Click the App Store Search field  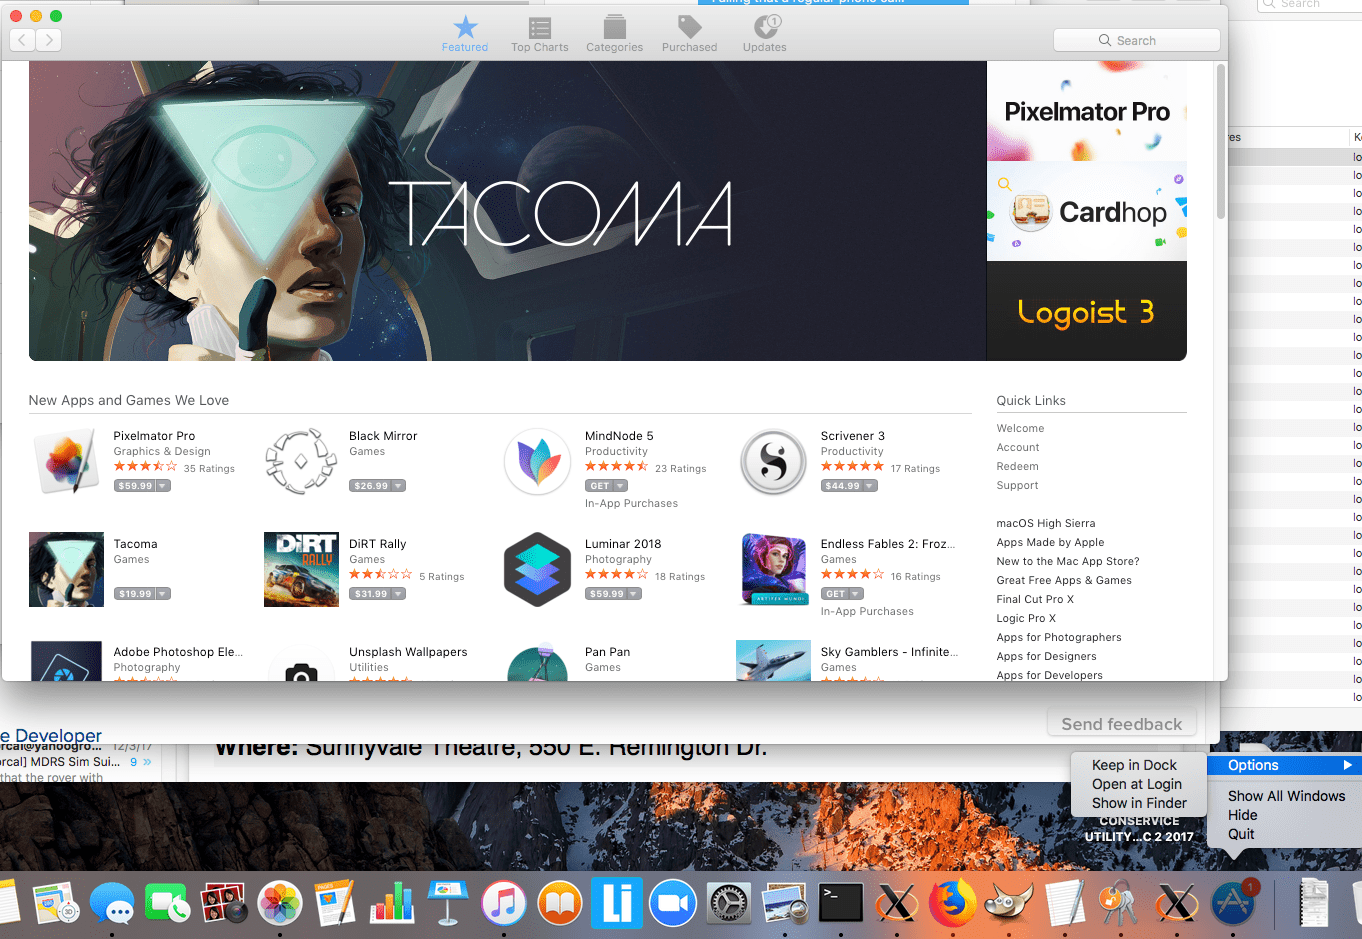[x=1137, y=40]
